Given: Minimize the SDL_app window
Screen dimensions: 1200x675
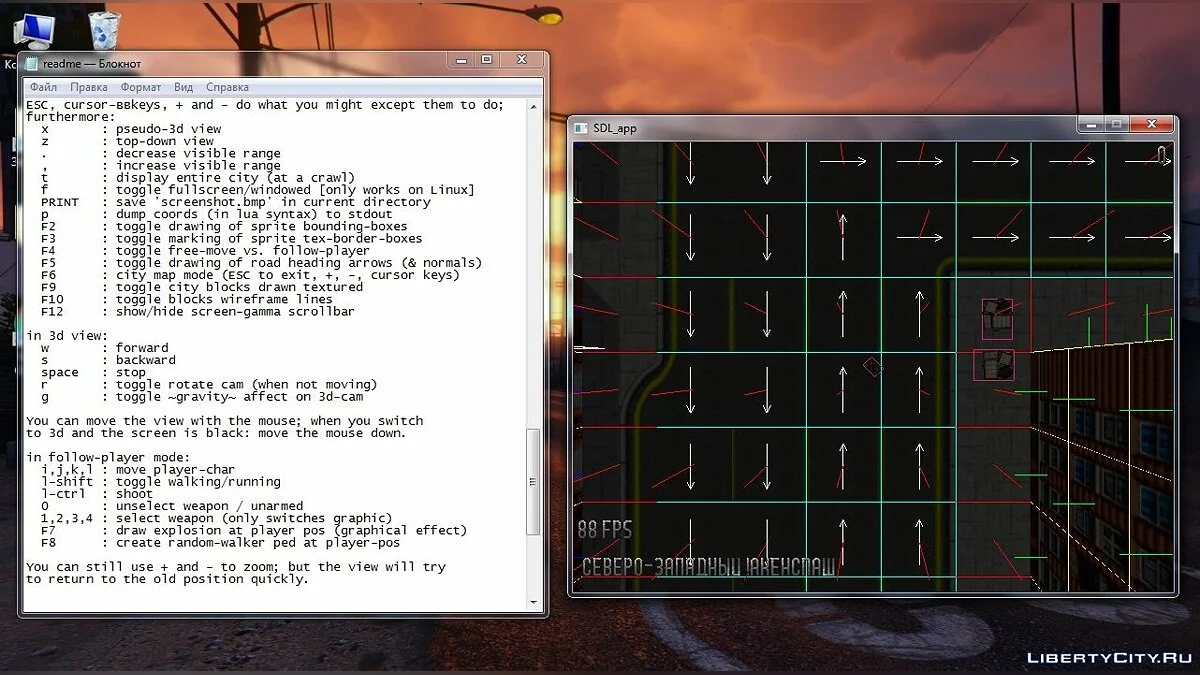Looking at the screenshot, I should (x=1091, y=124).
